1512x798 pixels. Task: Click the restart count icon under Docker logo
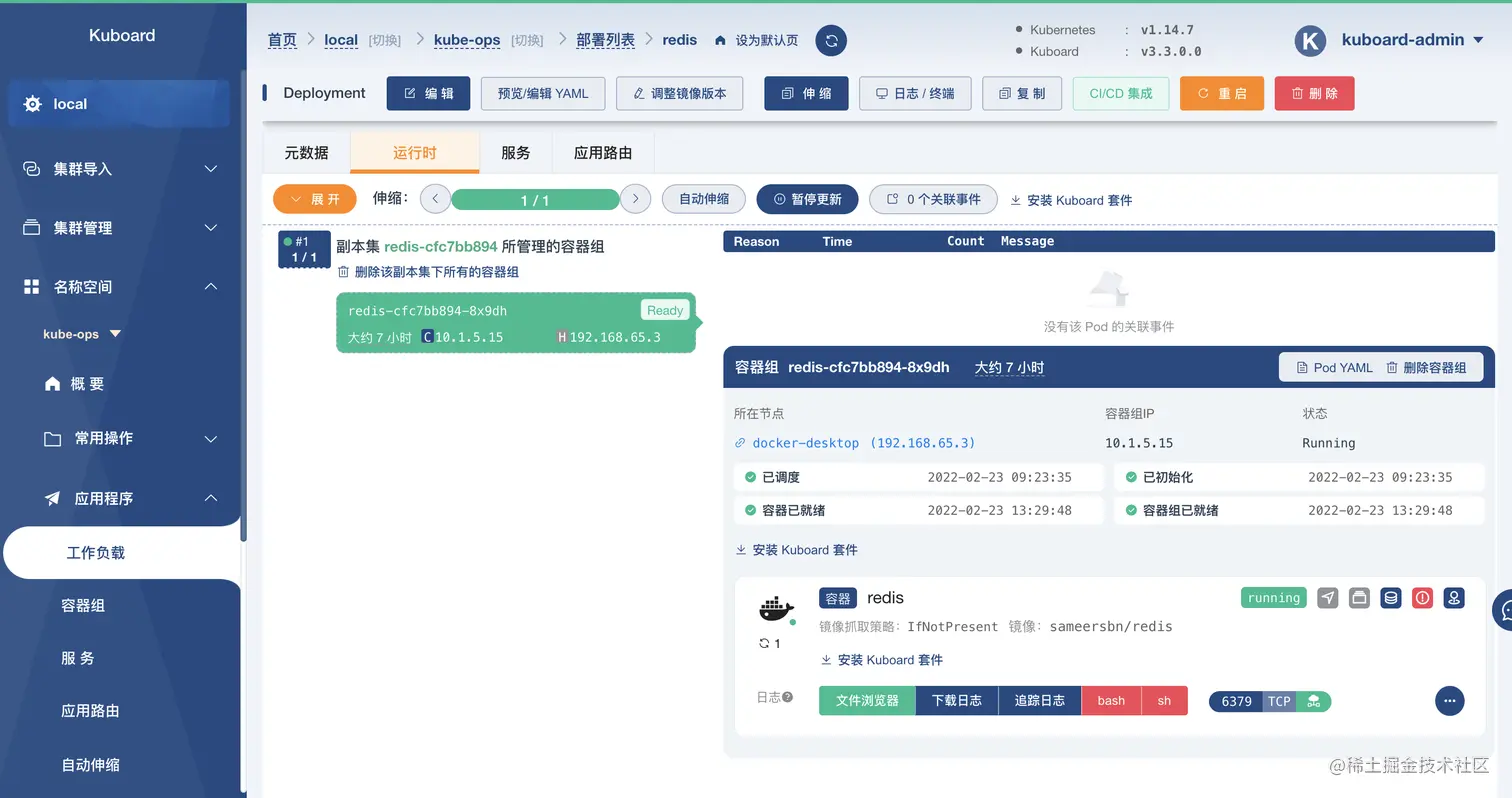764,644
